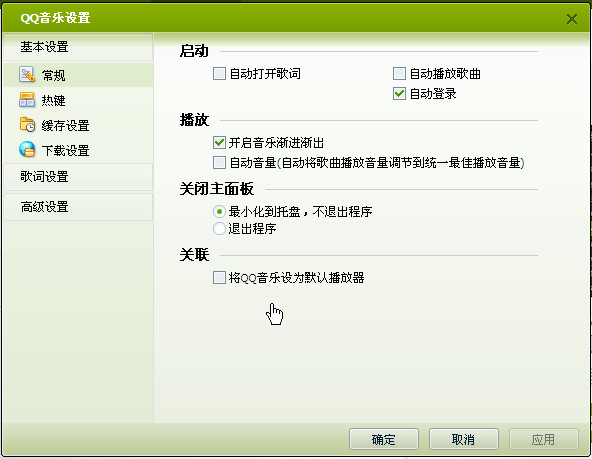Click the 应用 button
592x459 pixels.
544,439
